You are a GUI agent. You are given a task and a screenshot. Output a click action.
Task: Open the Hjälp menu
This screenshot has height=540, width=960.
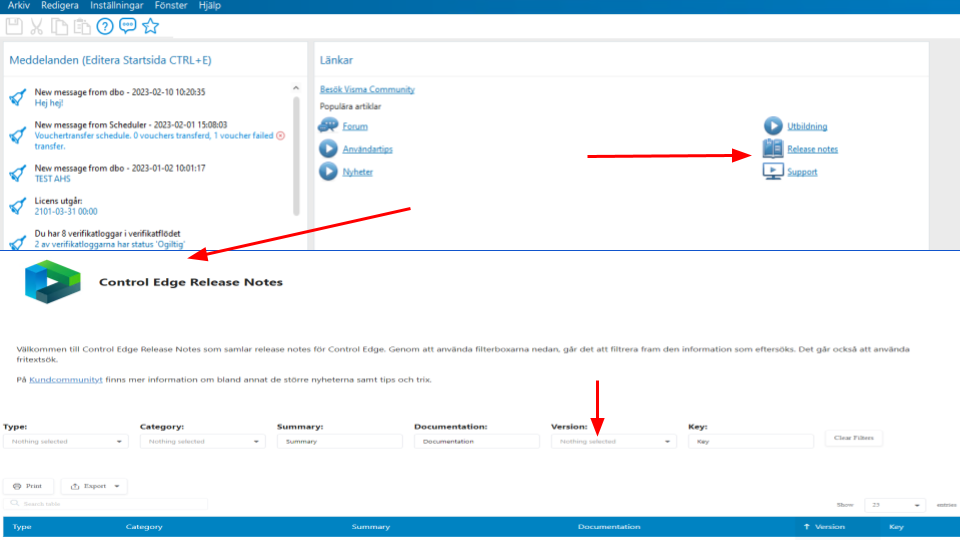pyautogui.click(x=209, y=6)
